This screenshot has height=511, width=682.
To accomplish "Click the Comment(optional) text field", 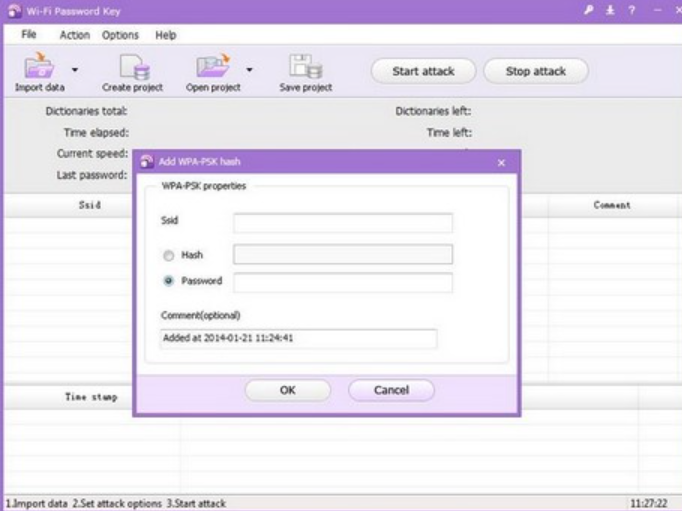I will pos(298,338).
